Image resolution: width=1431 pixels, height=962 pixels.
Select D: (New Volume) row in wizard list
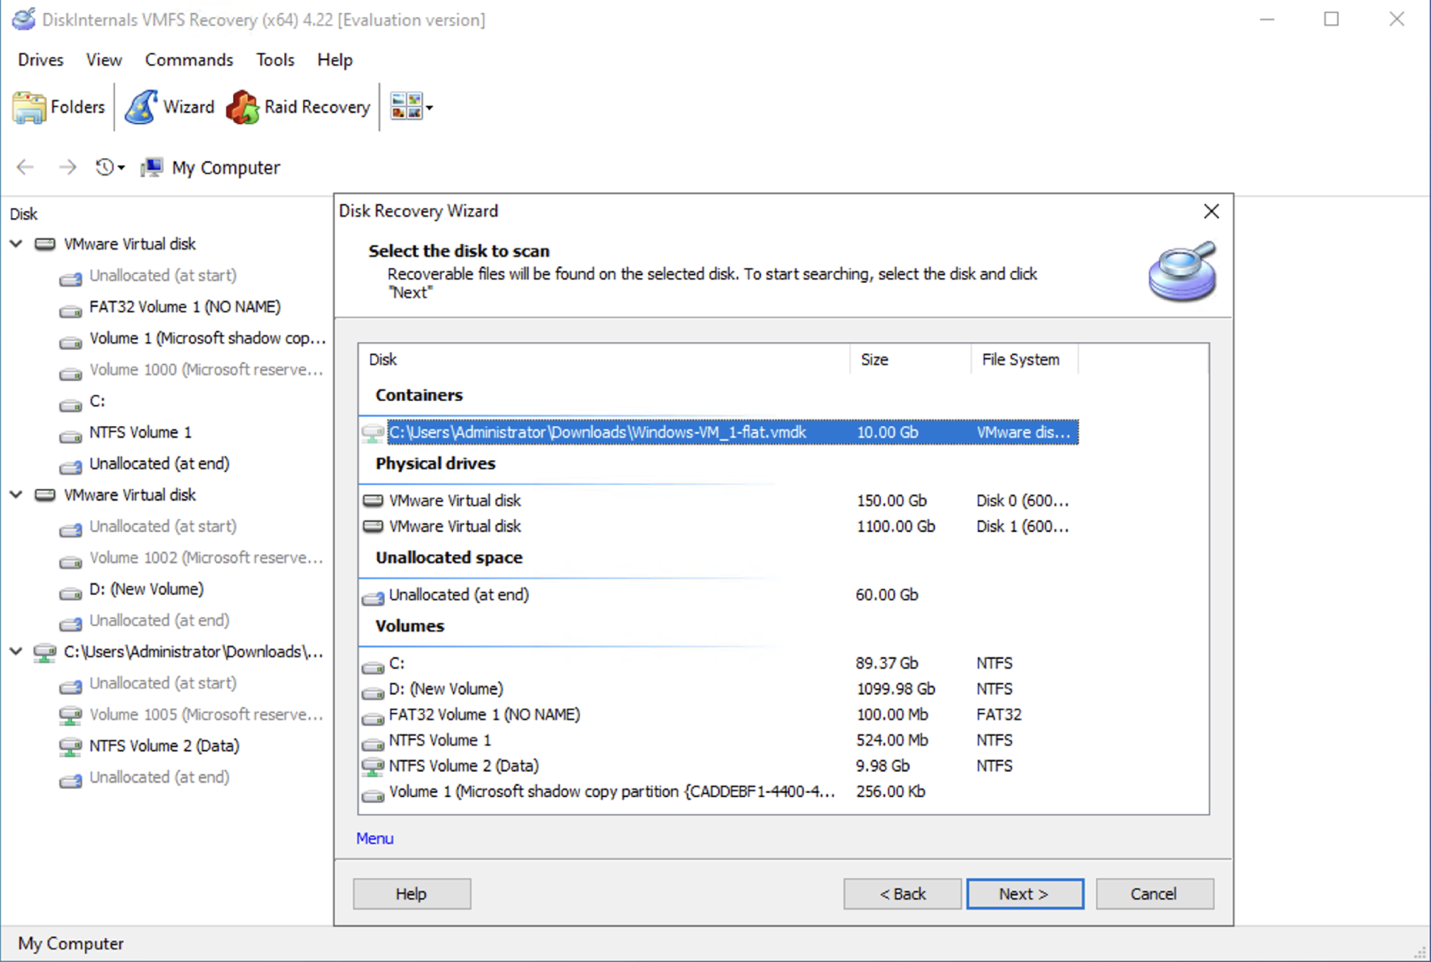(x=718, y=689)
